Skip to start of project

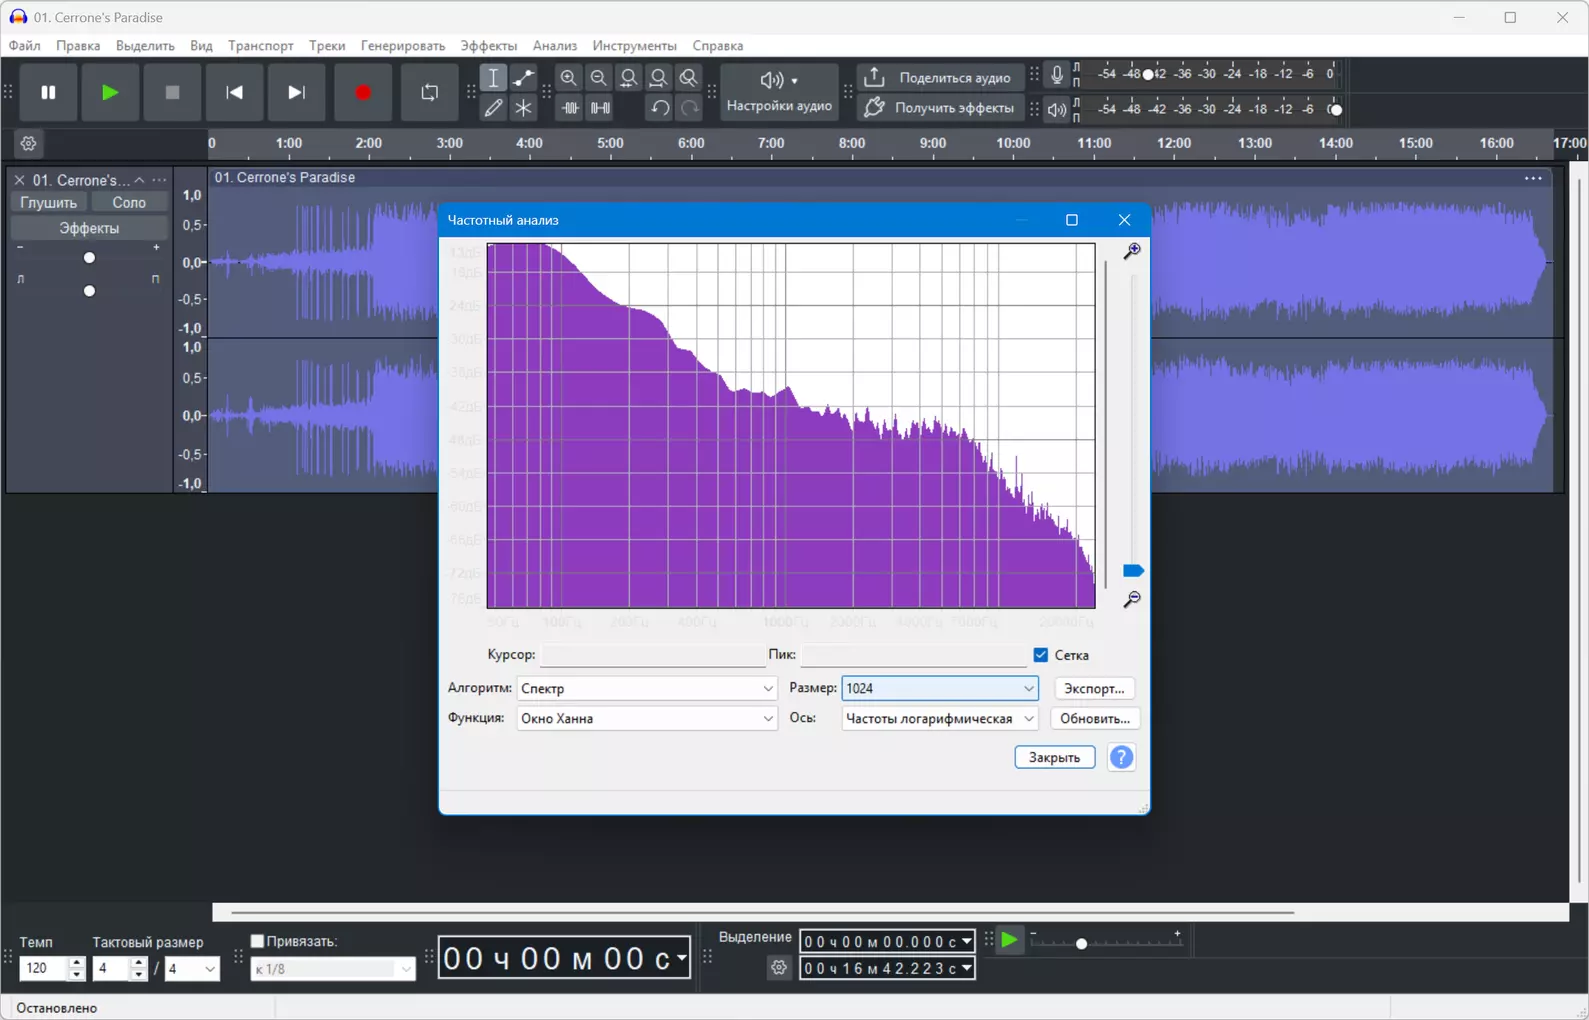pyautogui.click(x=234, y=92)
